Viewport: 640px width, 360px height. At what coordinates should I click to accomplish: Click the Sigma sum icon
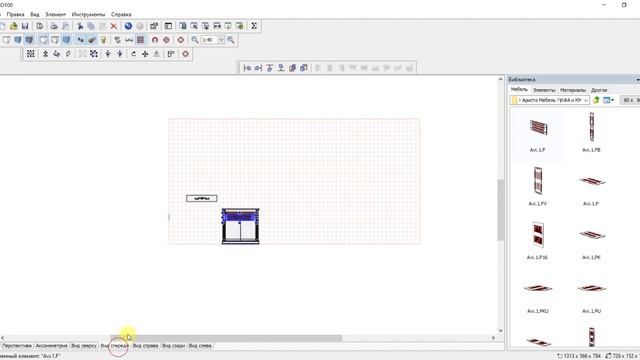(254, 26)
